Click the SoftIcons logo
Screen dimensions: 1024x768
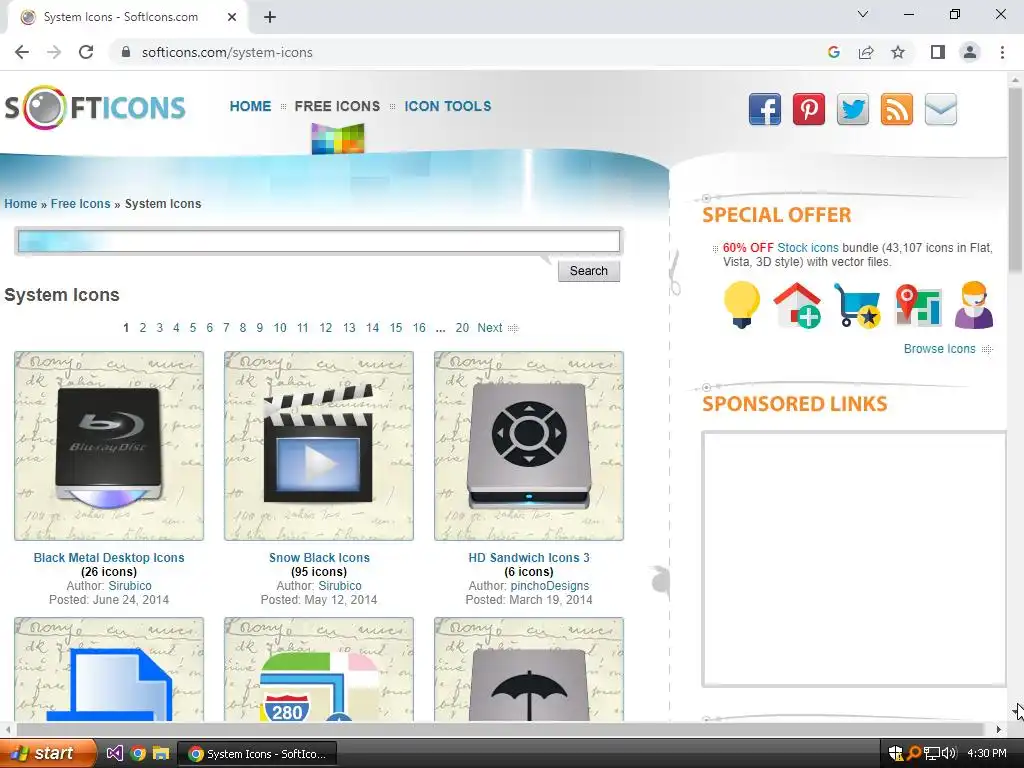[95, 108]
